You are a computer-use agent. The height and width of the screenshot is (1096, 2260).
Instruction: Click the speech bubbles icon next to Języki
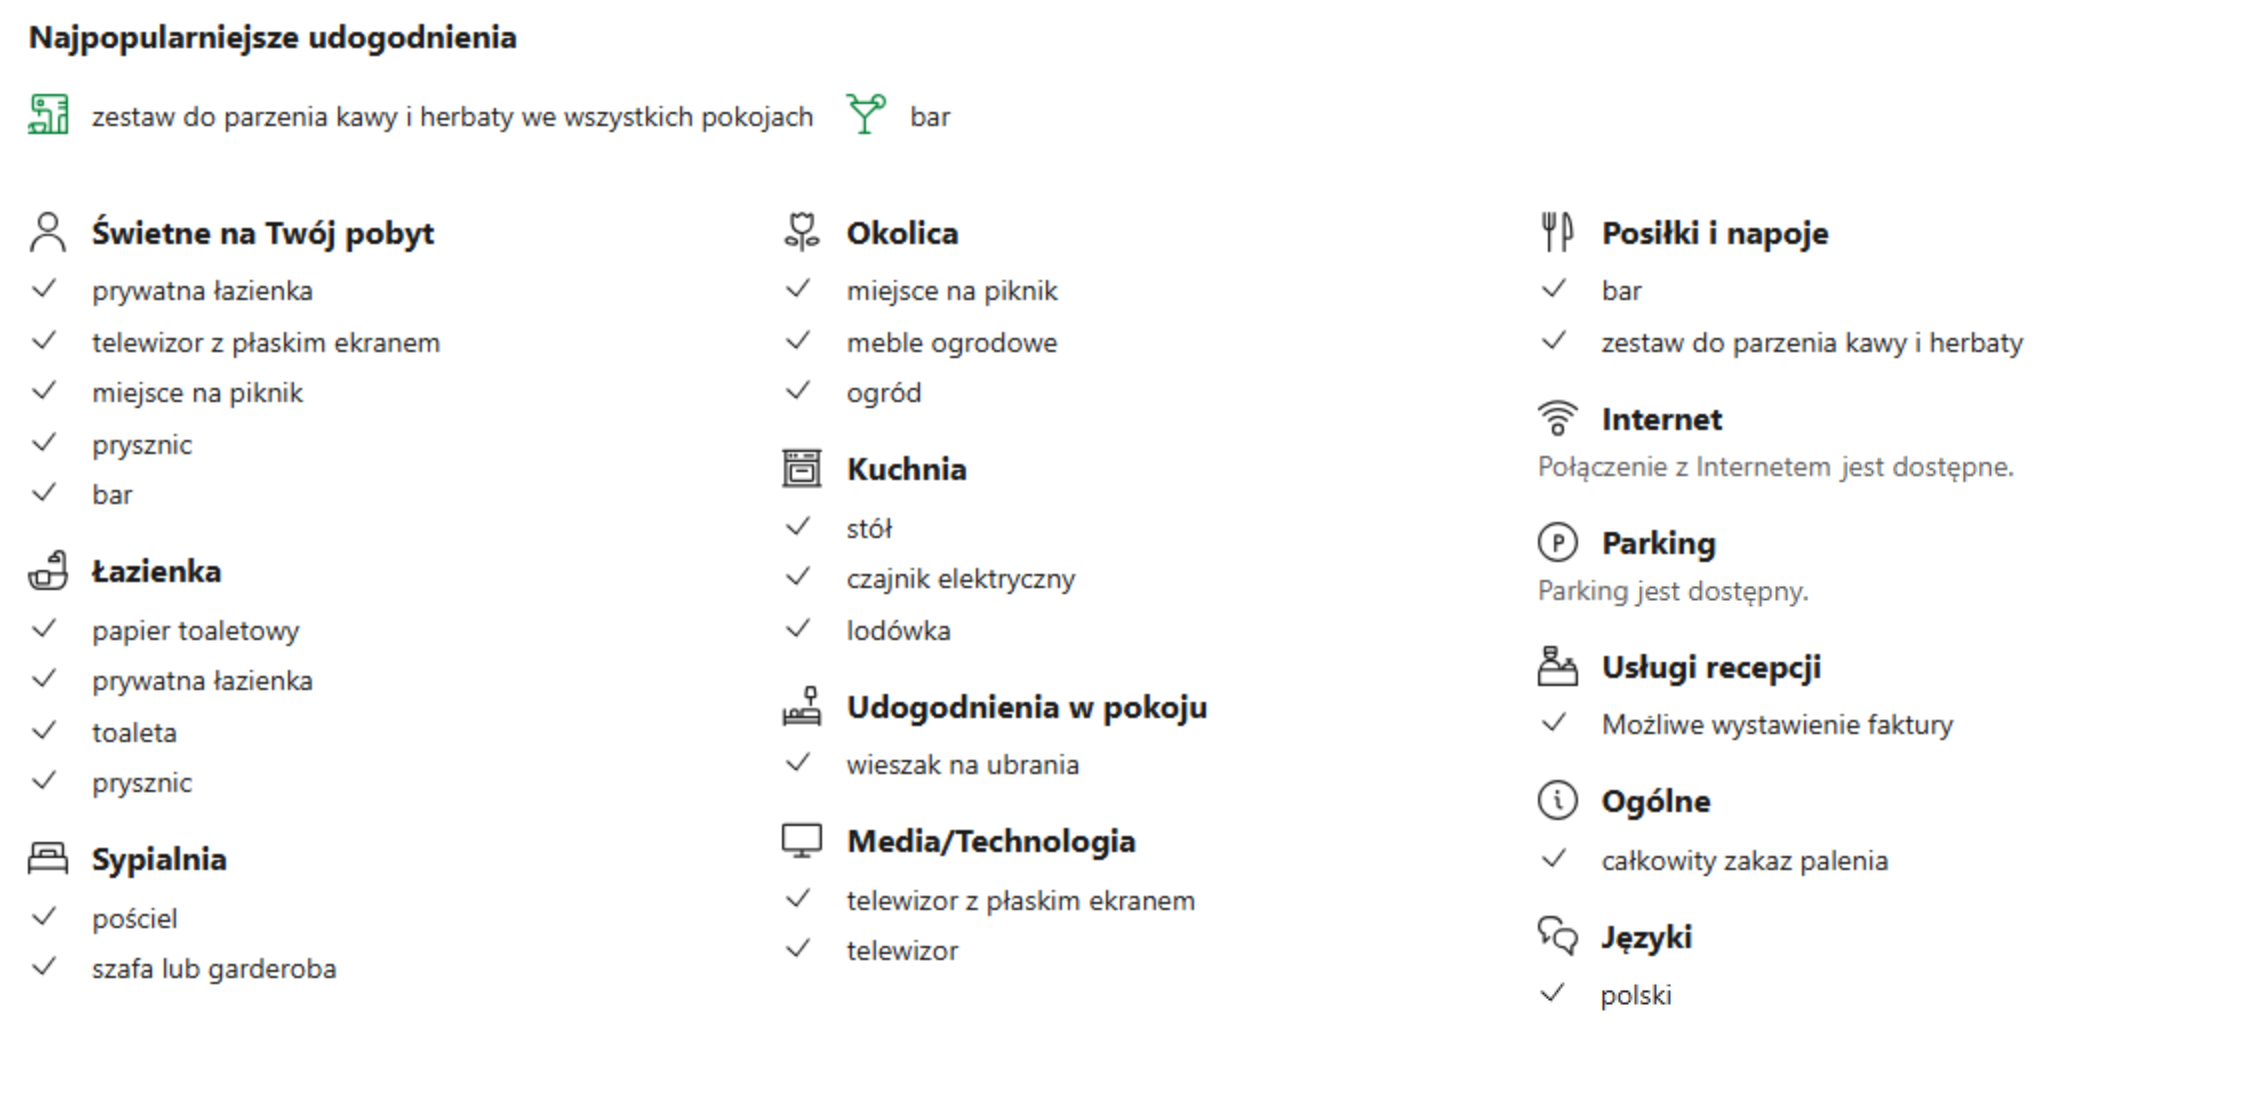point(1557,936)
